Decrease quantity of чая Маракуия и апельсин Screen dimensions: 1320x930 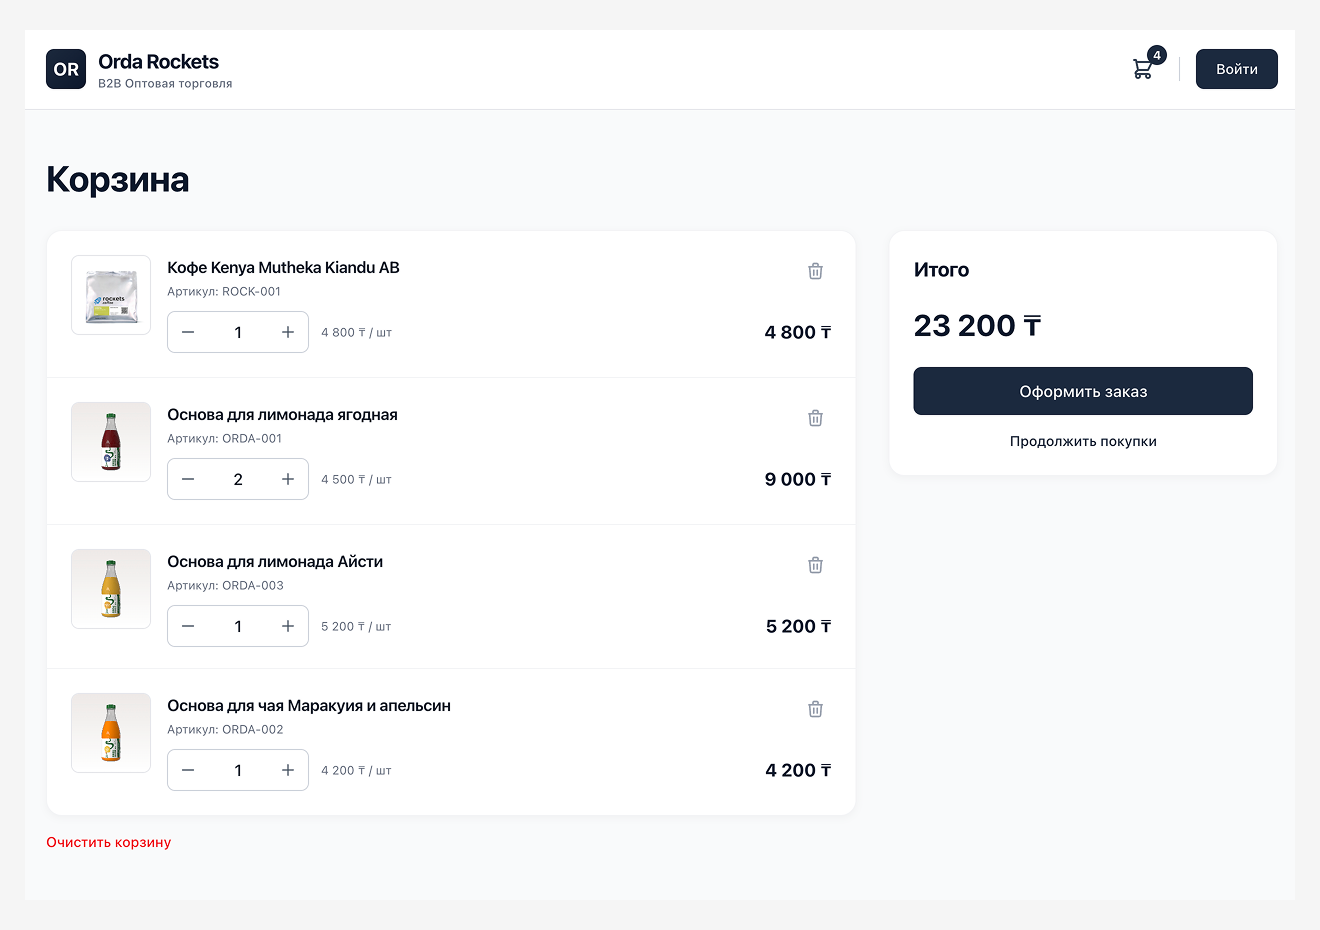point(188,770)
